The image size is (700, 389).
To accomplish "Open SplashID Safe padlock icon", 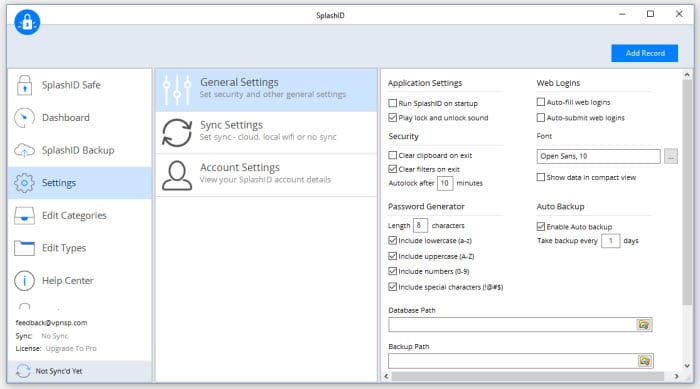I will click(25, 85).
